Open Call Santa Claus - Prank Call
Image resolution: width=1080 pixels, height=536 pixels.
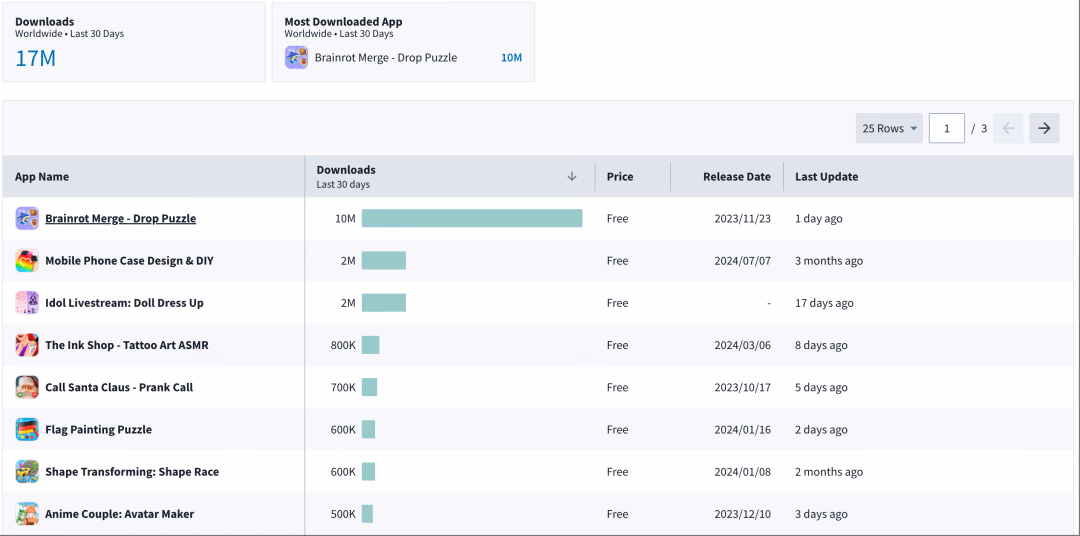(119, 387)
